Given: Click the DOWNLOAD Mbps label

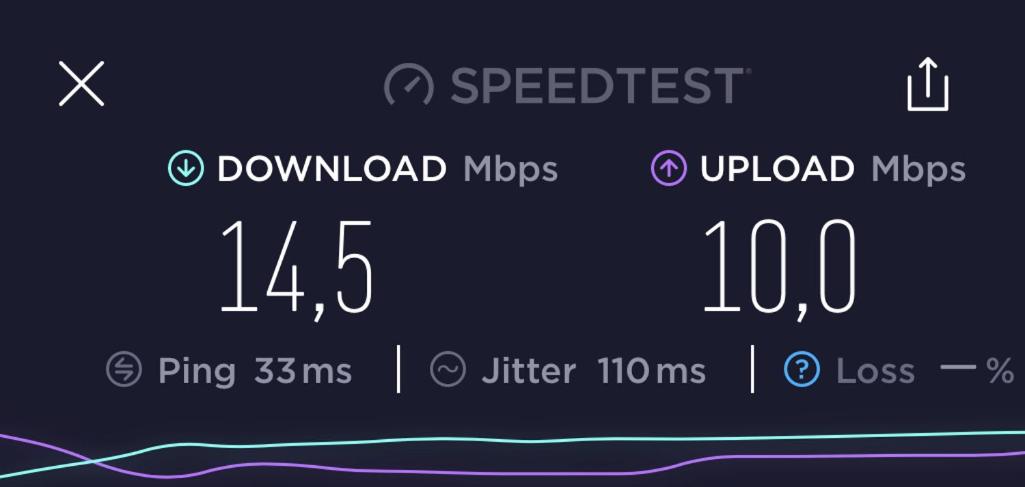Looking at the screenshot, I should (388, 169).
